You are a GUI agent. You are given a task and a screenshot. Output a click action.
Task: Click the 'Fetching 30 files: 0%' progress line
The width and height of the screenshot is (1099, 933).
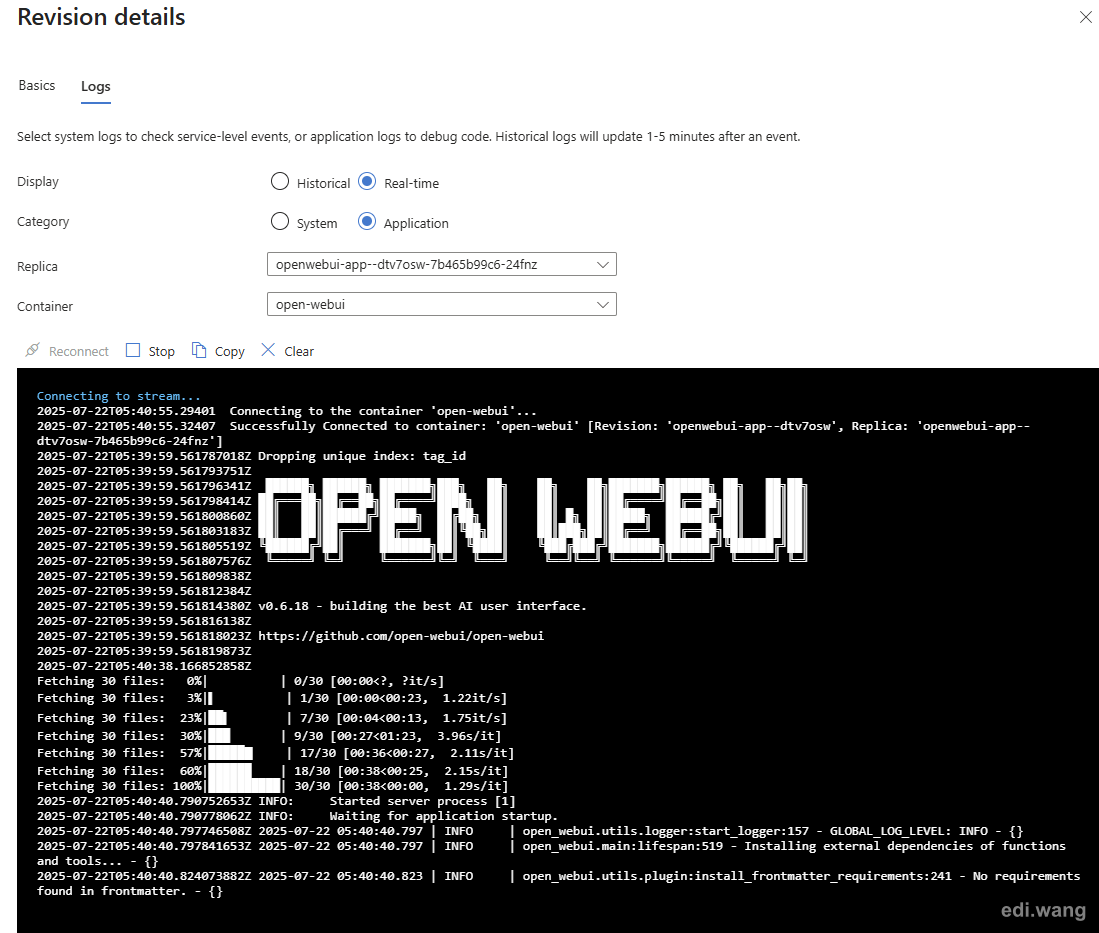tap(240, 681)
